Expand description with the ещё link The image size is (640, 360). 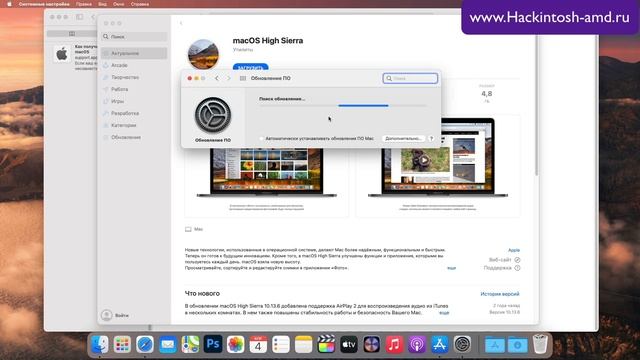(x=451, y=268)
